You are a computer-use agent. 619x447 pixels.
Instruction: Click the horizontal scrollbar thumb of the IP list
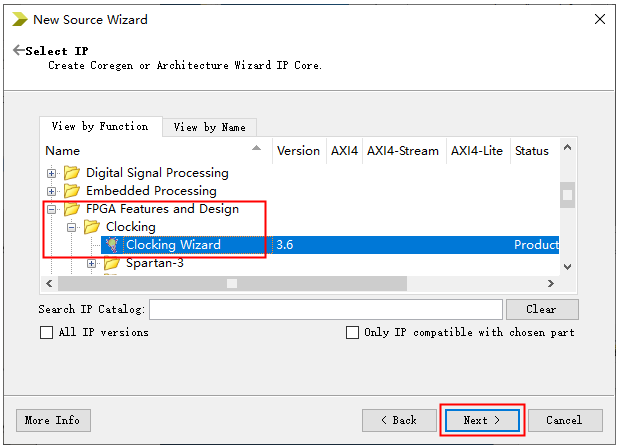[x=232, y=283]
